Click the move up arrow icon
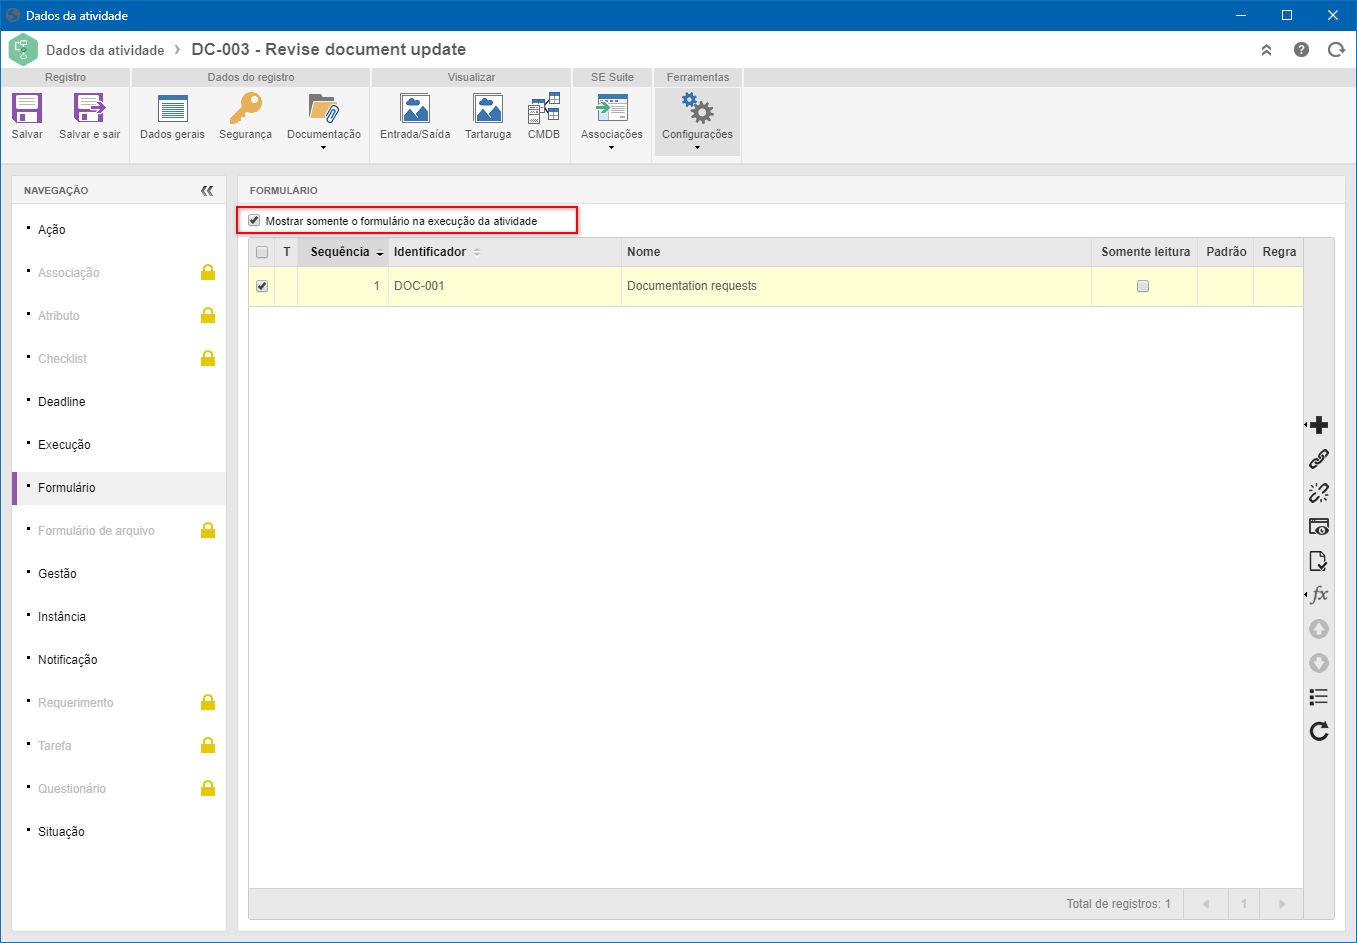 tap(1319, 629)
